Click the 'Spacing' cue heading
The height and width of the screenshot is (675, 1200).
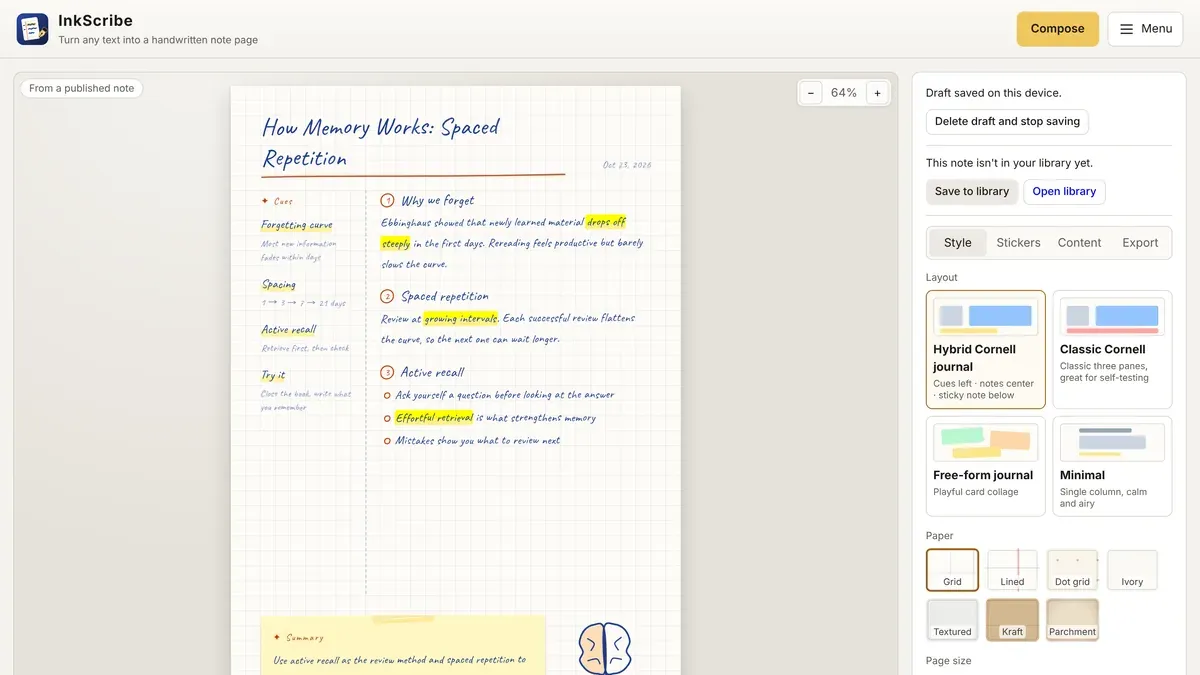point(279,285)
